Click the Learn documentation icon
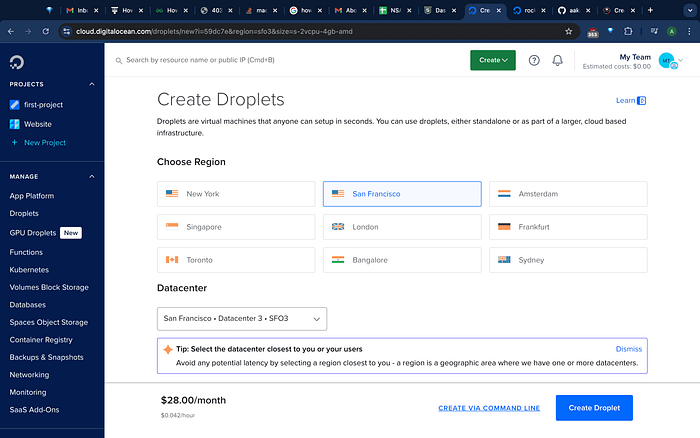700x438 pixels. 642,100
